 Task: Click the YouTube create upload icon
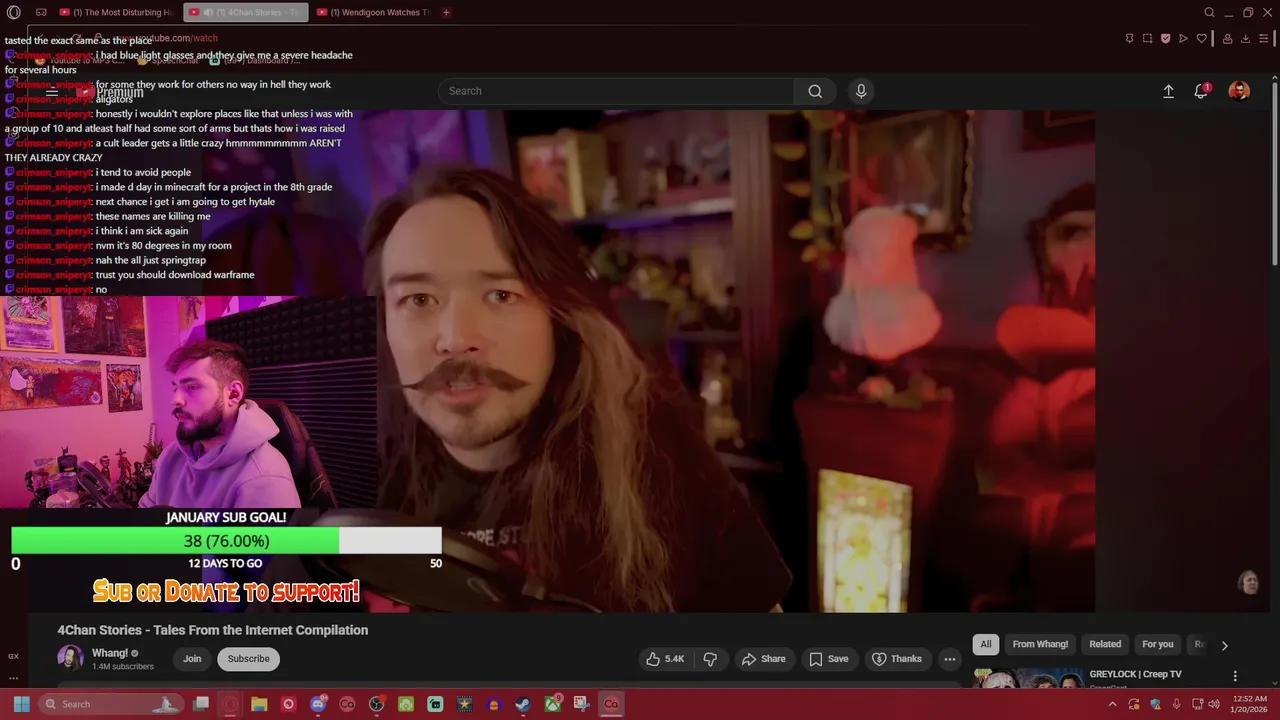pyautogui.click(x=1168, y=91)
